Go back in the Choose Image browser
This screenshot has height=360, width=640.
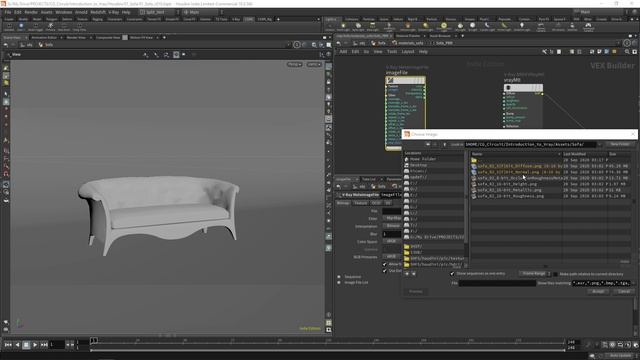click(x=428, y=144)
